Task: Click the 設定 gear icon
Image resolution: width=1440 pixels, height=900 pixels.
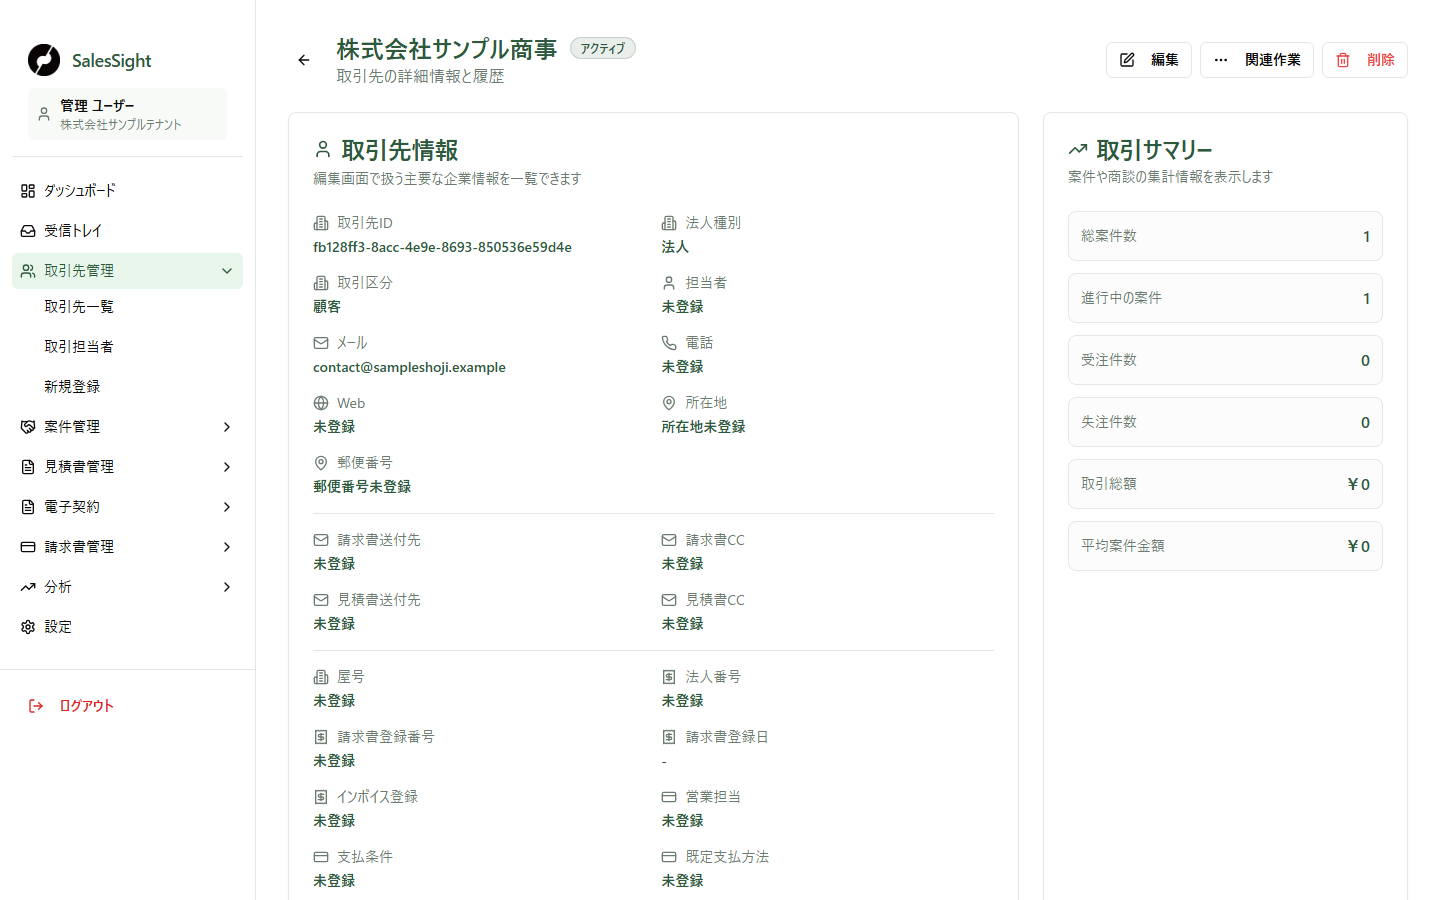Action: click(x=28, y=627)
